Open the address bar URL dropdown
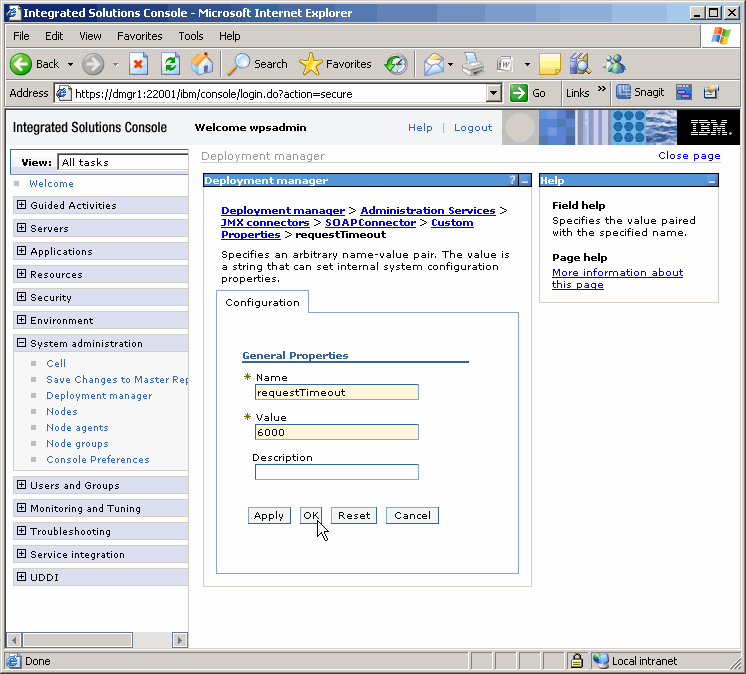 [x=493, y=93]
